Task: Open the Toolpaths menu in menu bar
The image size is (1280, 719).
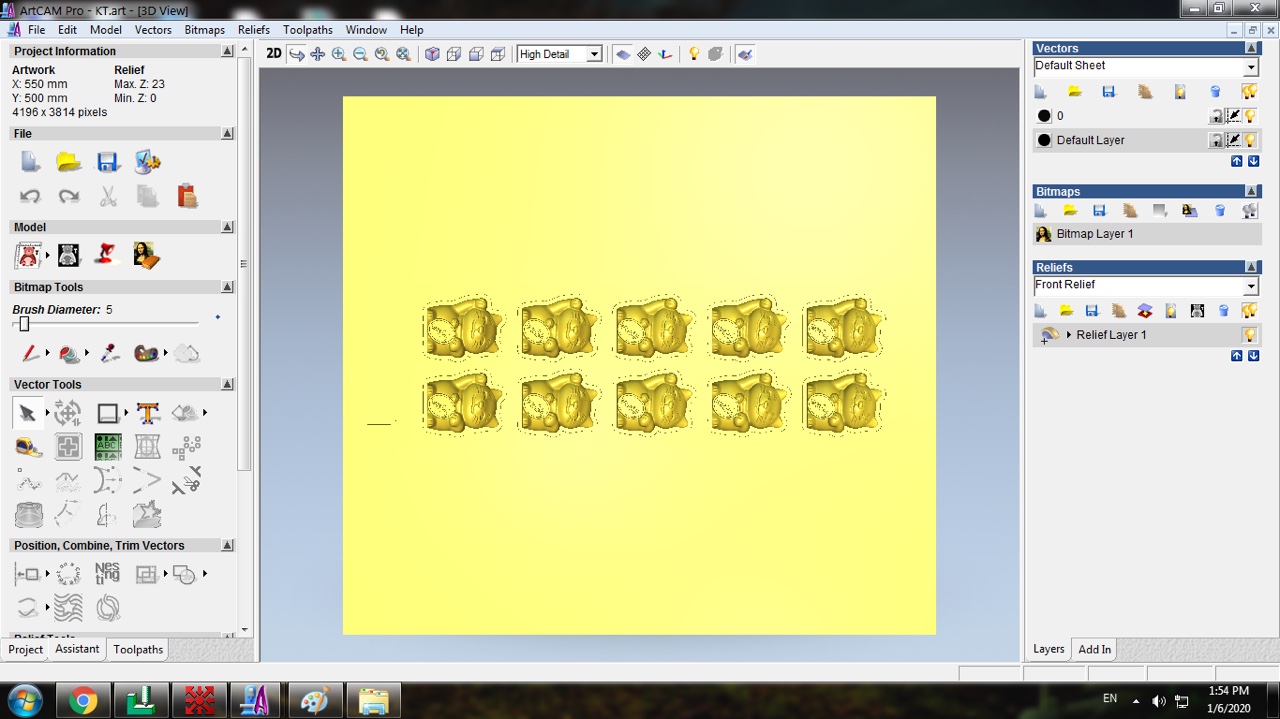Action: tap(308, 30)
